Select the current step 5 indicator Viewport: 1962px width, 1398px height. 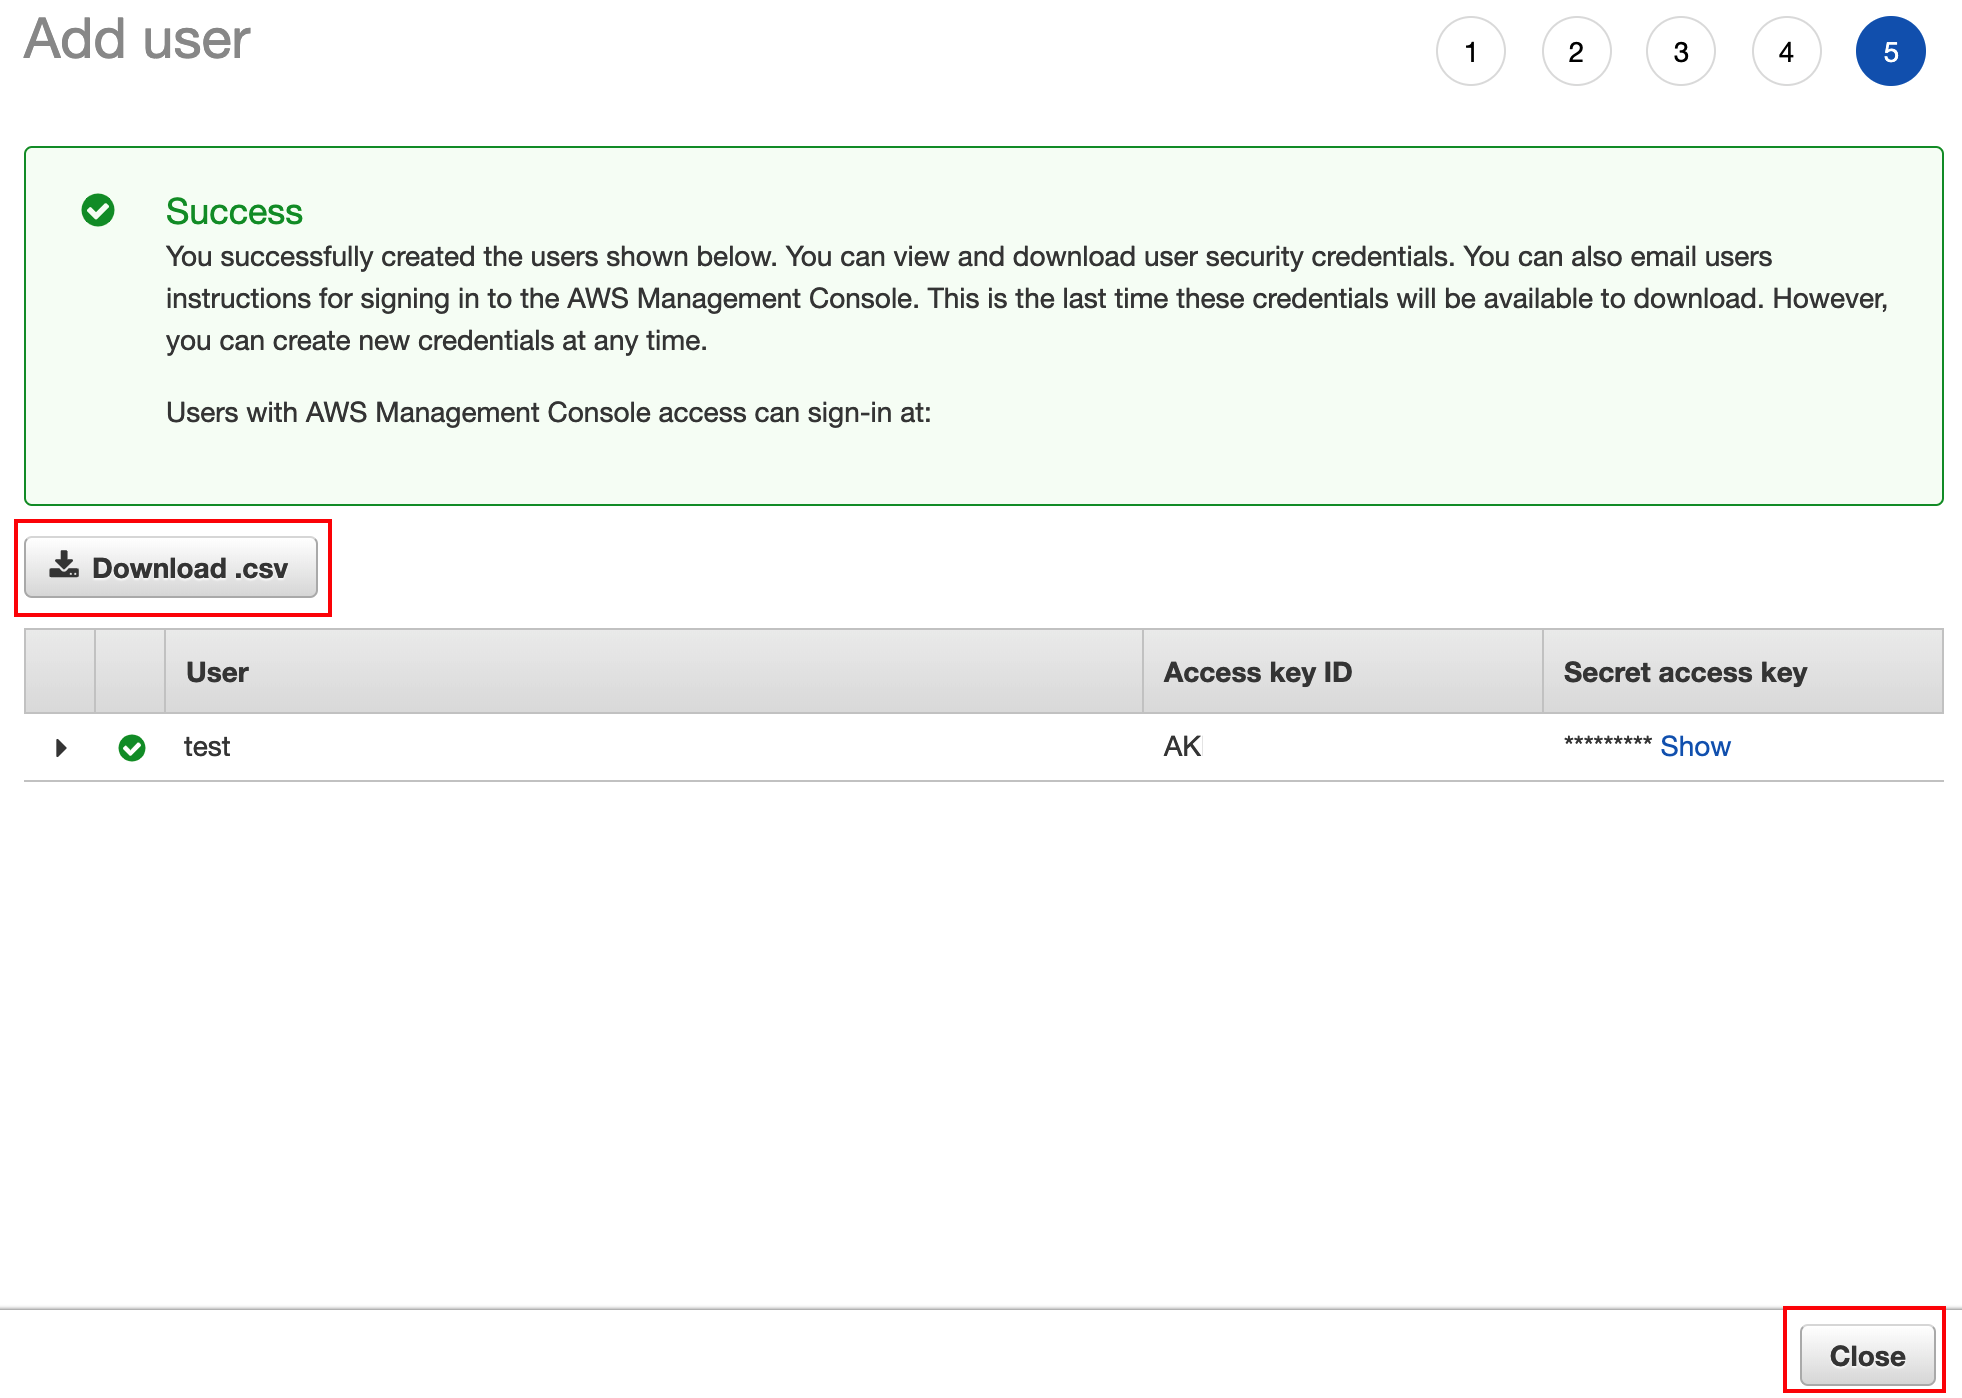pos(1890,52)
